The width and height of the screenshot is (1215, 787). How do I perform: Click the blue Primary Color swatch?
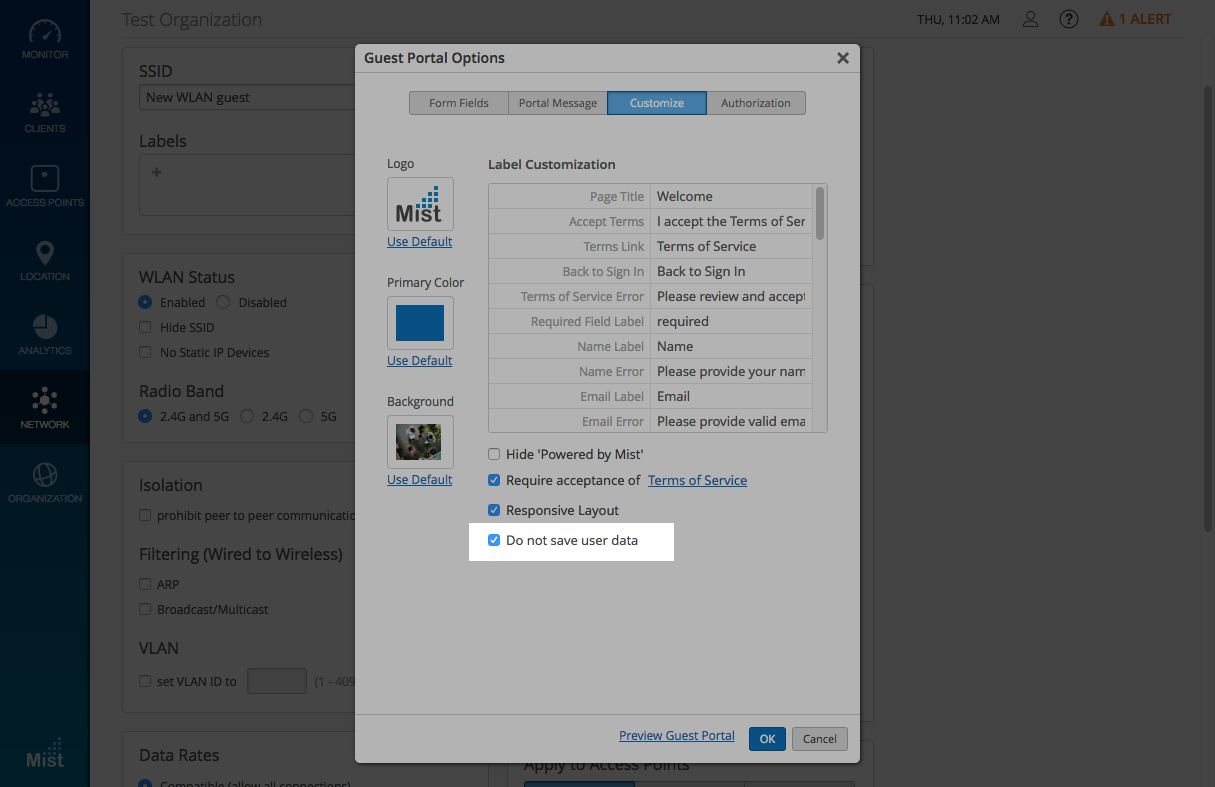pyautogui.click(x=420, y=322)
